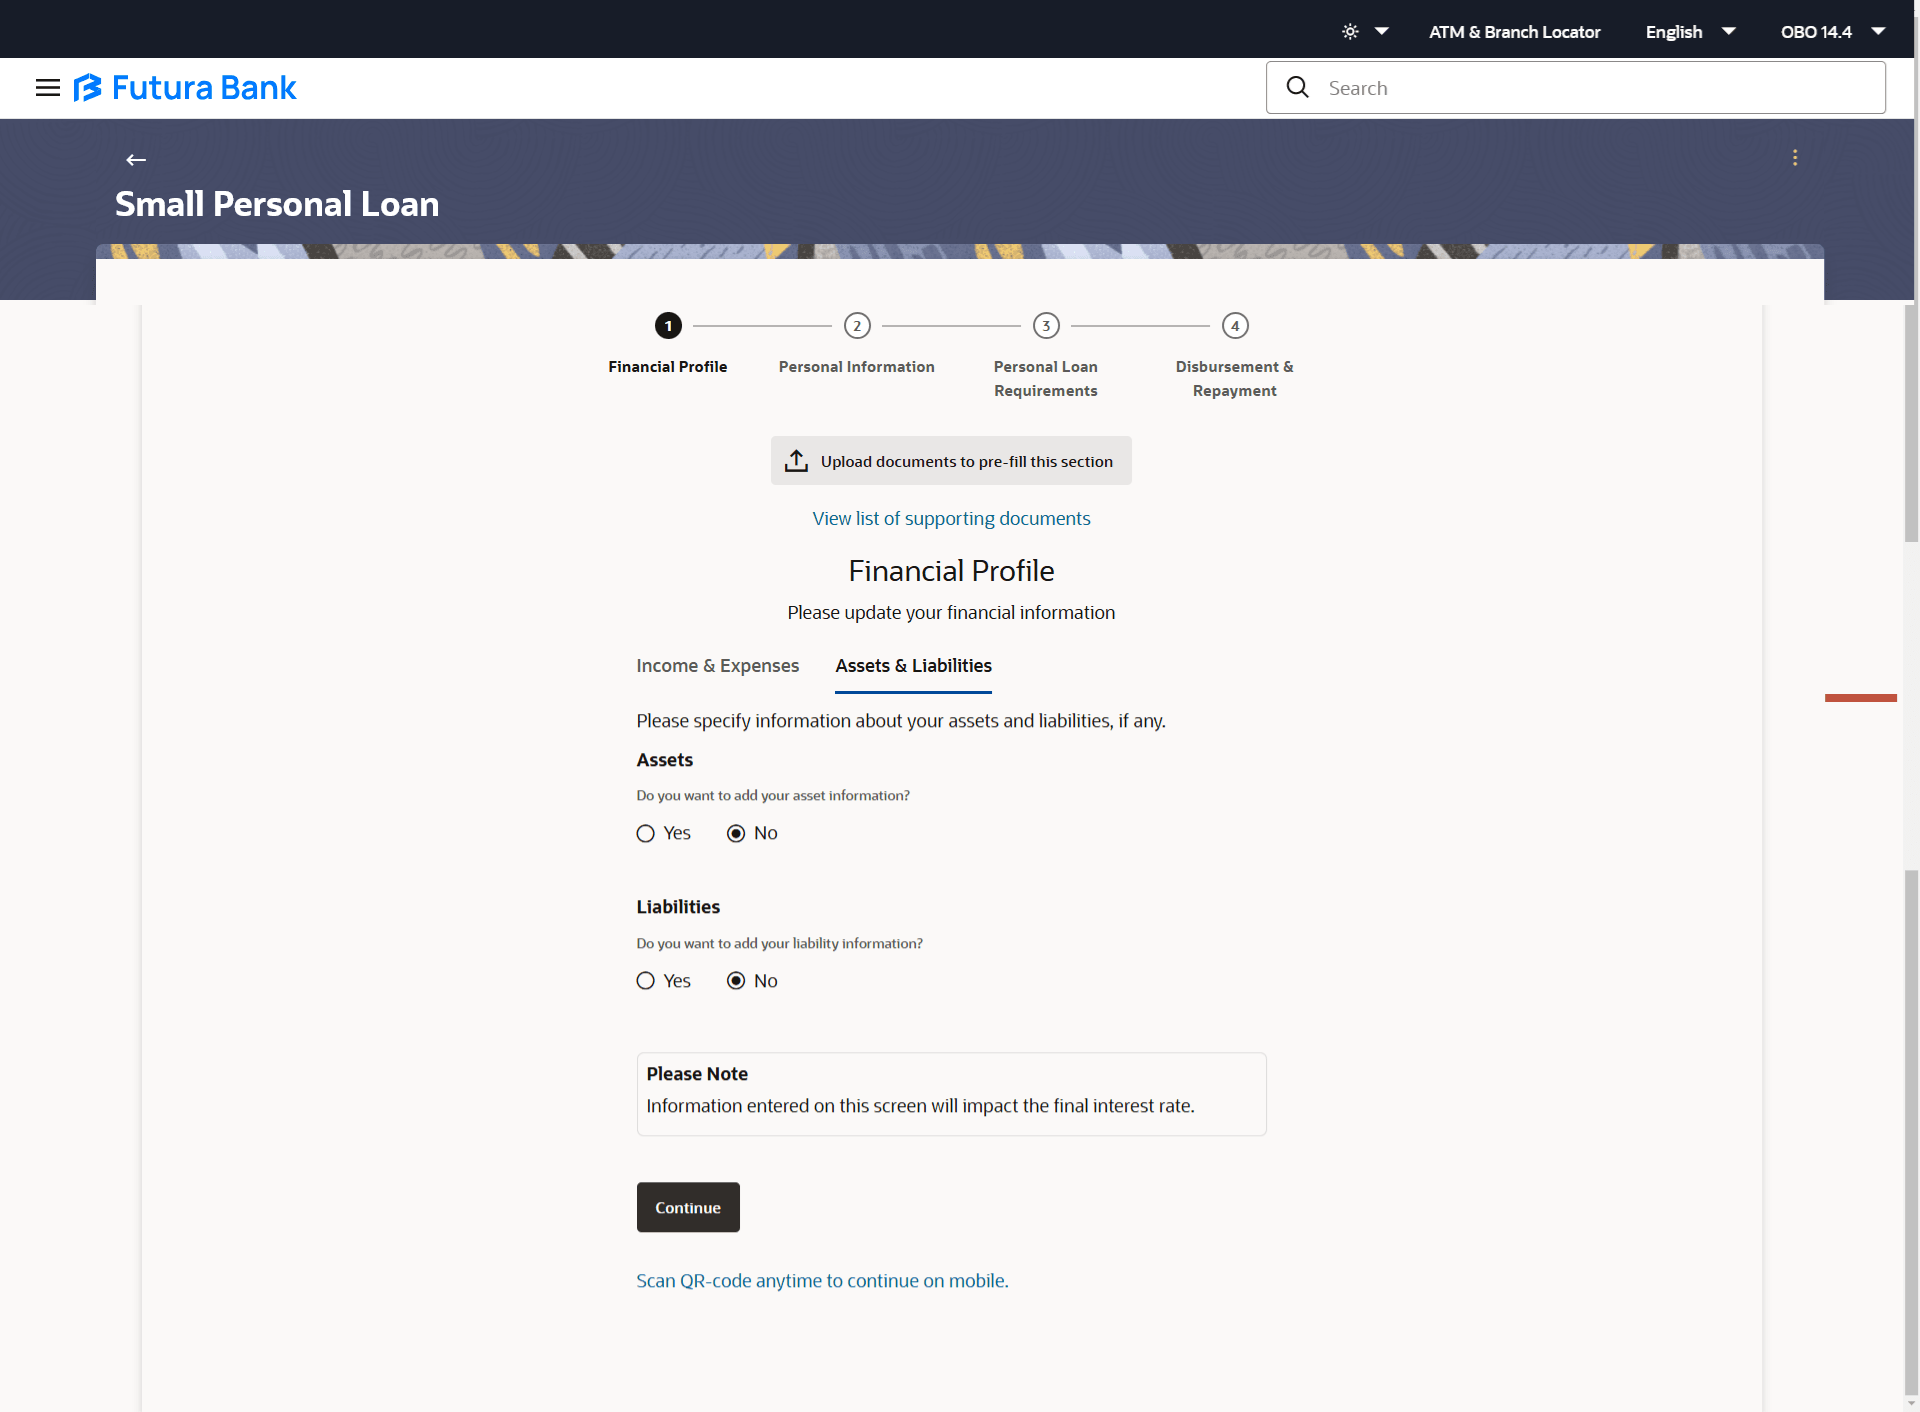Click the brightness theme sun icon
The image size is (1920, 1412).
pyautogui.click(x=1350, y=32)
